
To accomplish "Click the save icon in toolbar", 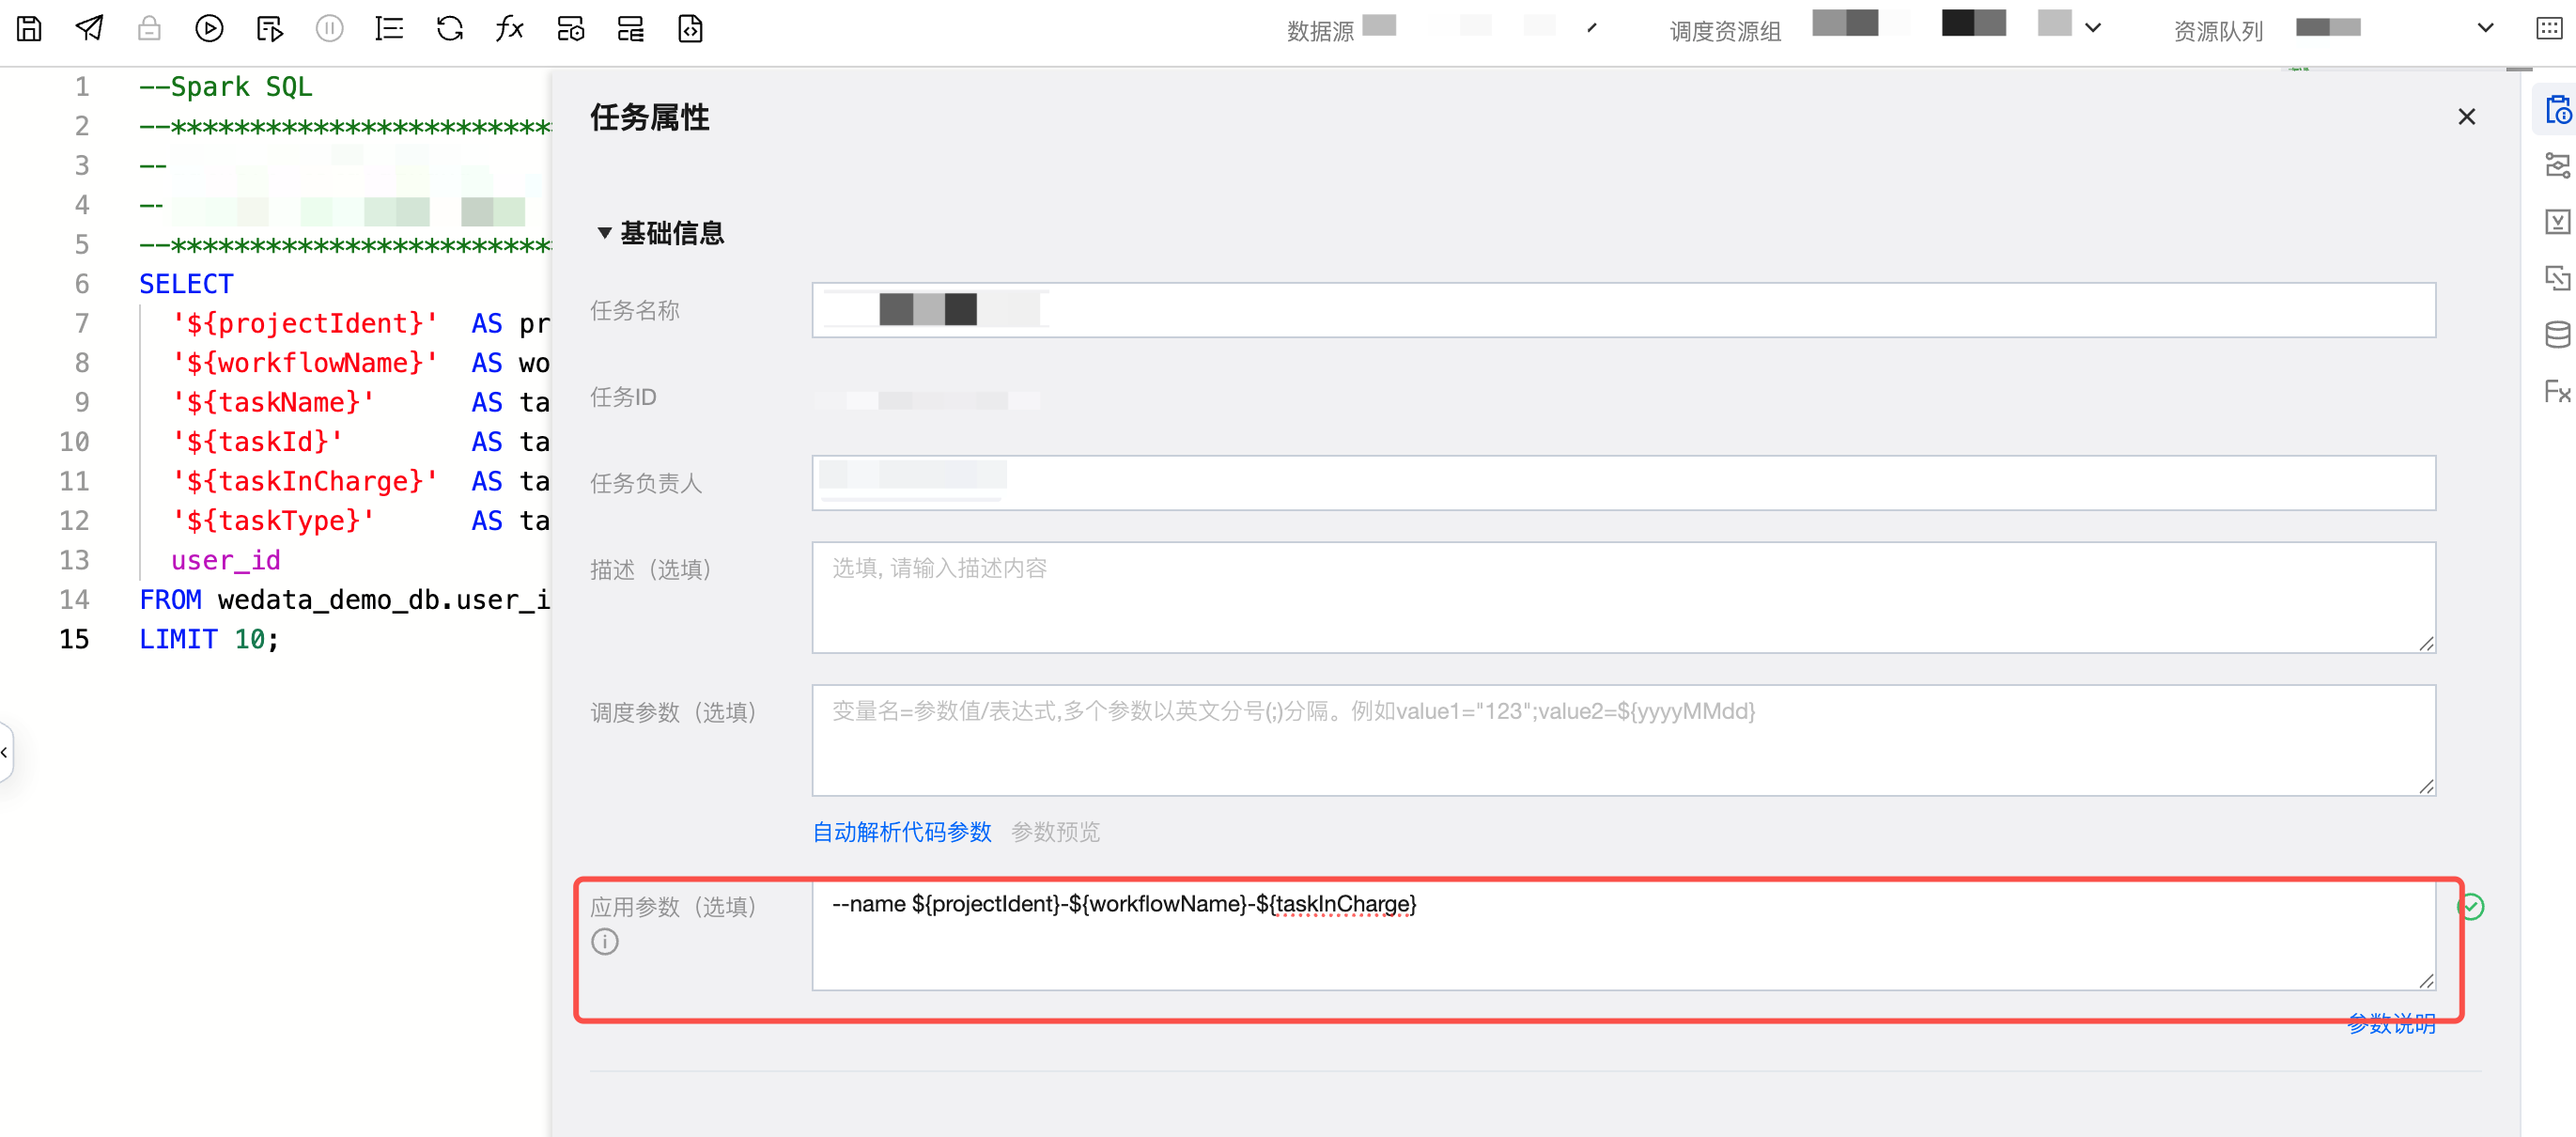I will pyautogui.click(x=29, y=29).
